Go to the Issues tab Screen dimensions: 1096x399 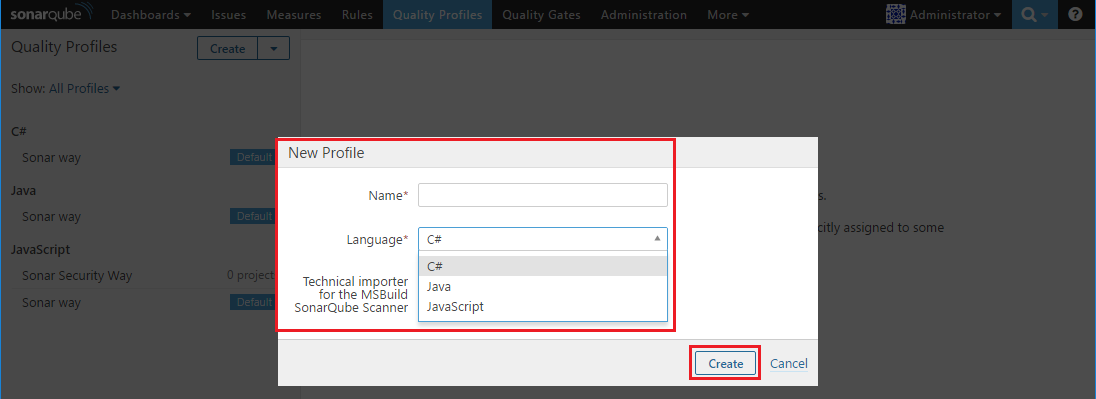click(229, 15)
